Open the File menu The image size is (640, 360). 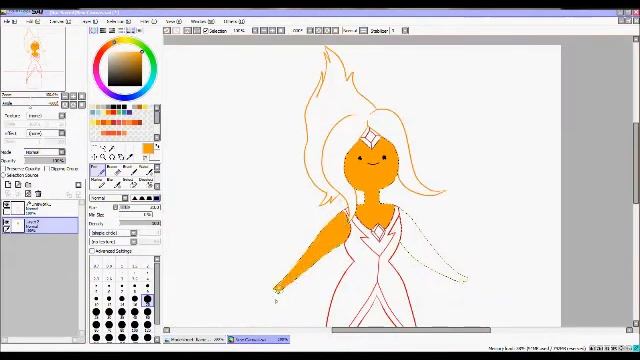tap(10, 21)
